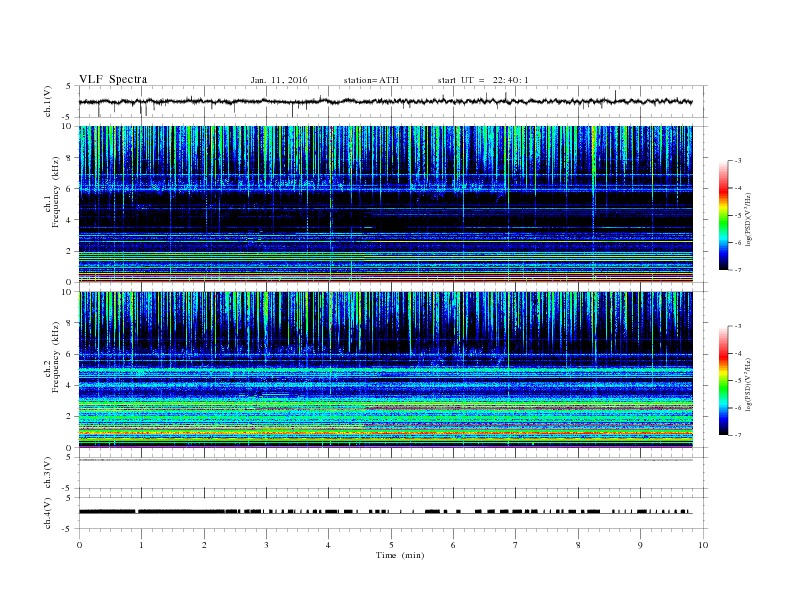The height and width of the screenshot is (612, 792).
Task: Click the "8" kHz tick of ch.1 spectrogram
Action: [x=69, y=158]
